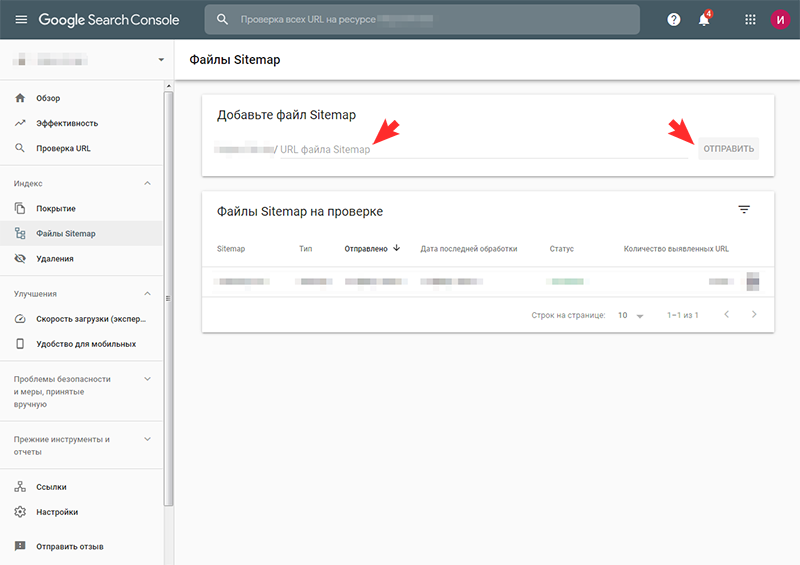Expand Прежние инструменты и отчеты section
Screen dimensions: 800x565
click(148, 439)
